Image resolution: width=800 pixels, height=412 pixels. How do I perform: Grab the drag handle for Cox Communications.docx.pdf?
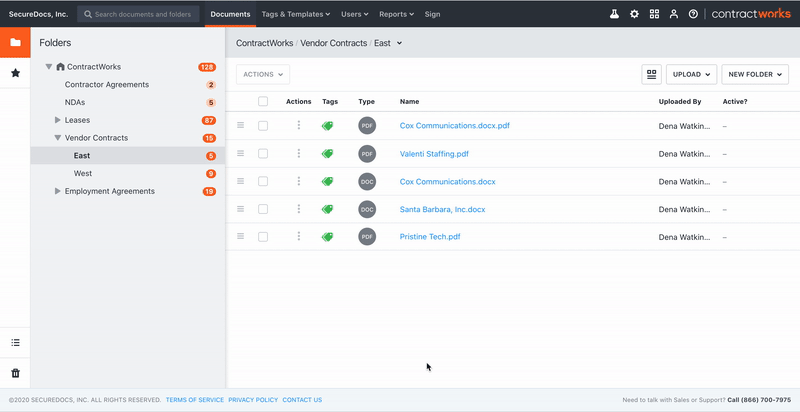click(x=240, y=125)
